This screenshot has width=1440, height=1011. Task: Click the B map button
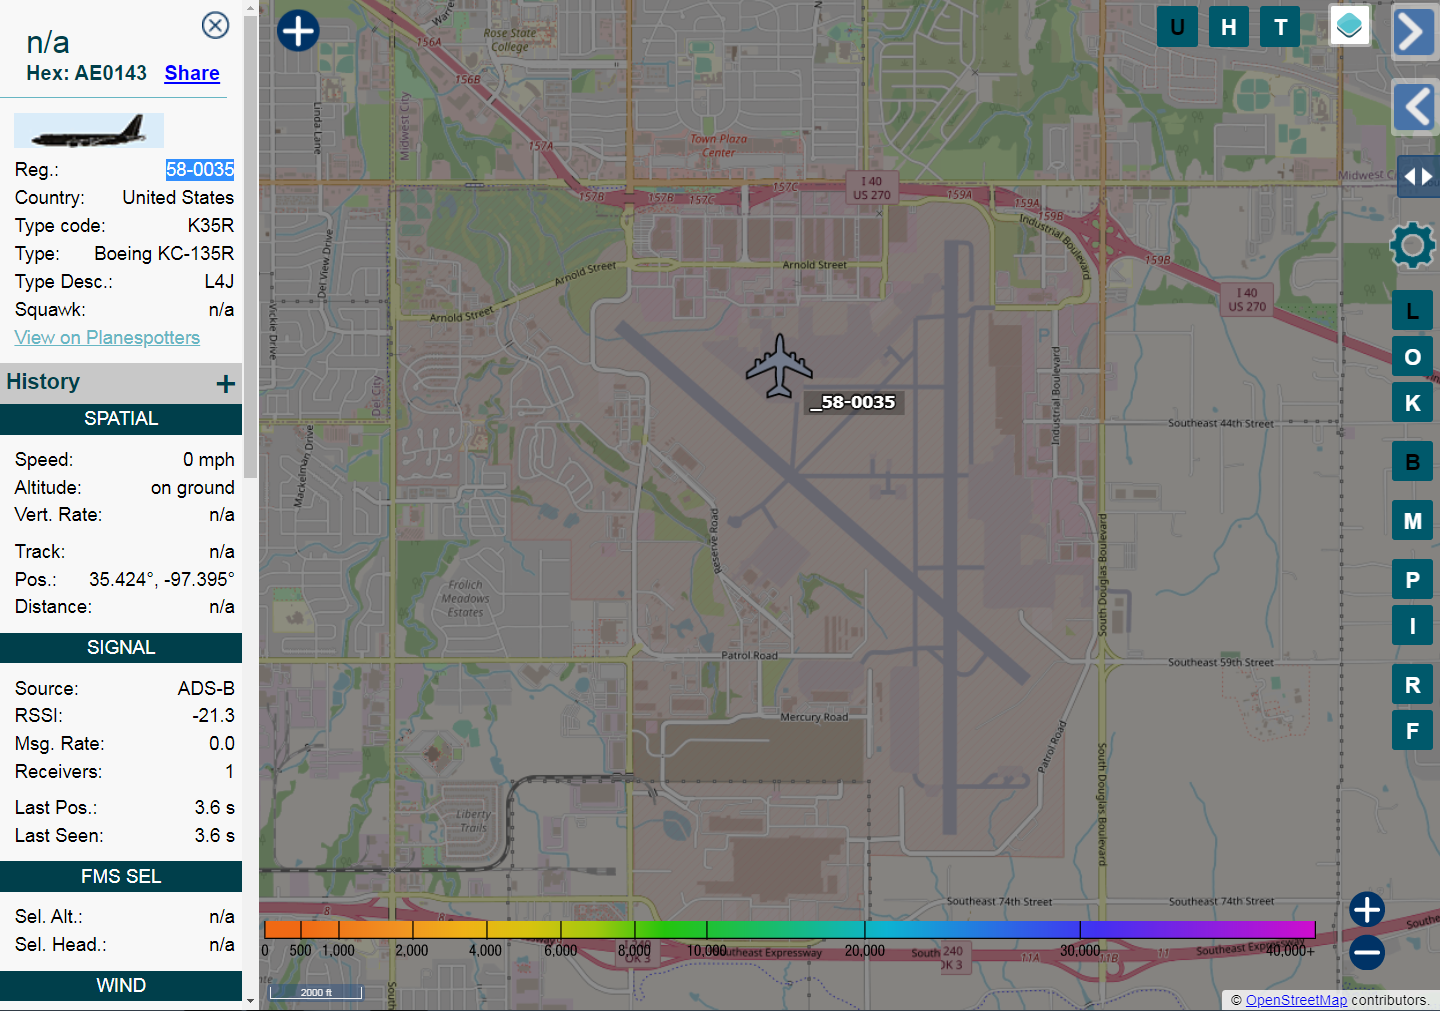tap(1412, 462)
